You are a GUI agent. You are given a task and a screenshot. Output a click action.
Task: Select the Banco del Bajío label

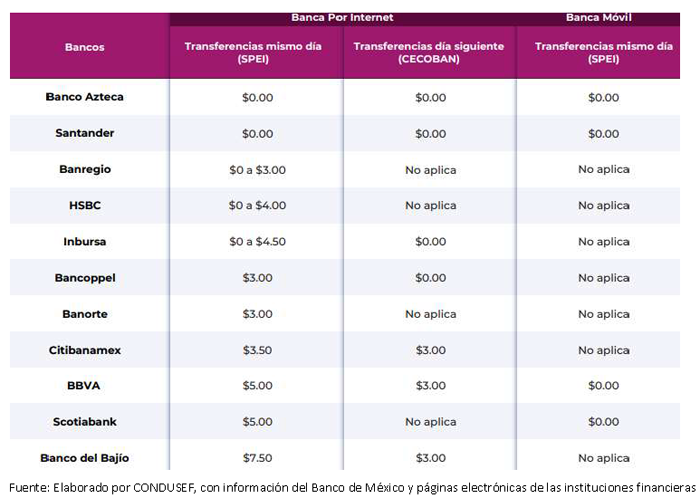click(84, 458)
